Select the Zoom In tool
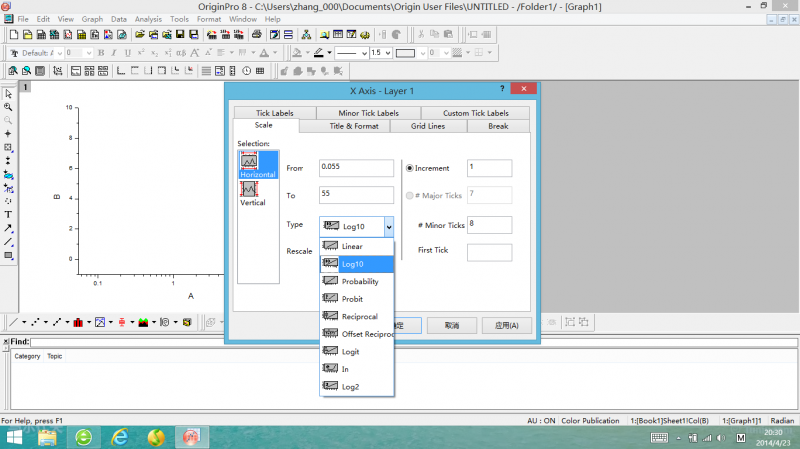 click(8, 106)
